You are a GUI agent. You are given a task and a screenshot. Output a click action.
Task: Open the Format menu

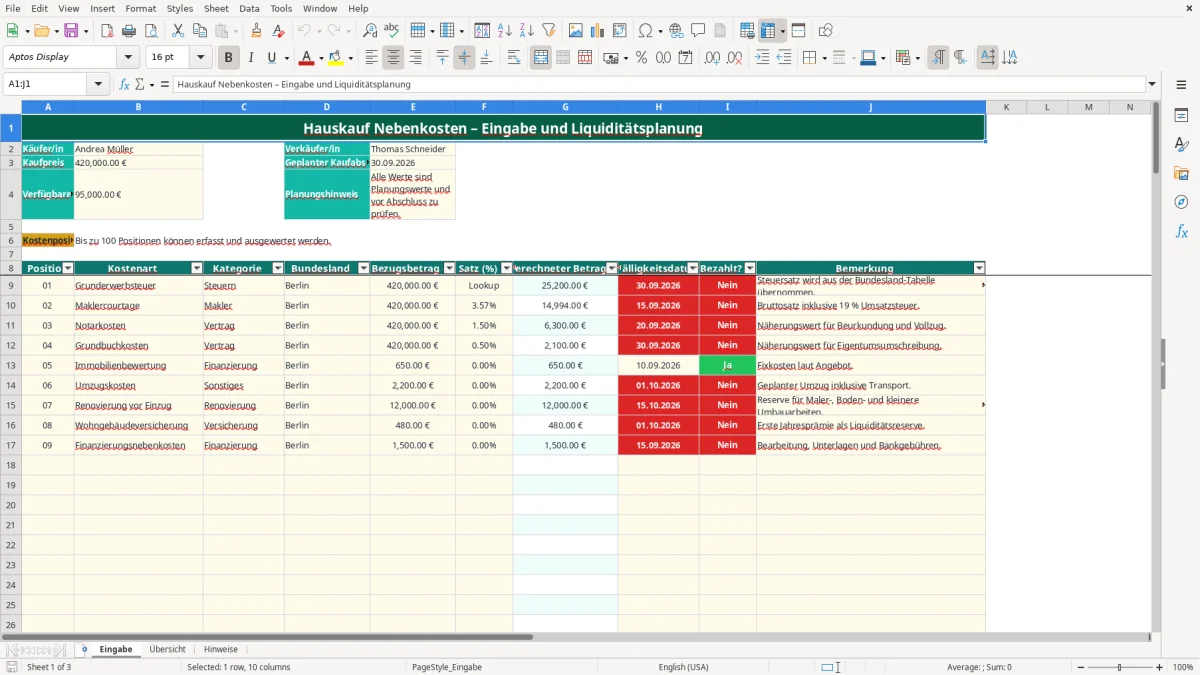(x=140, y=8)
